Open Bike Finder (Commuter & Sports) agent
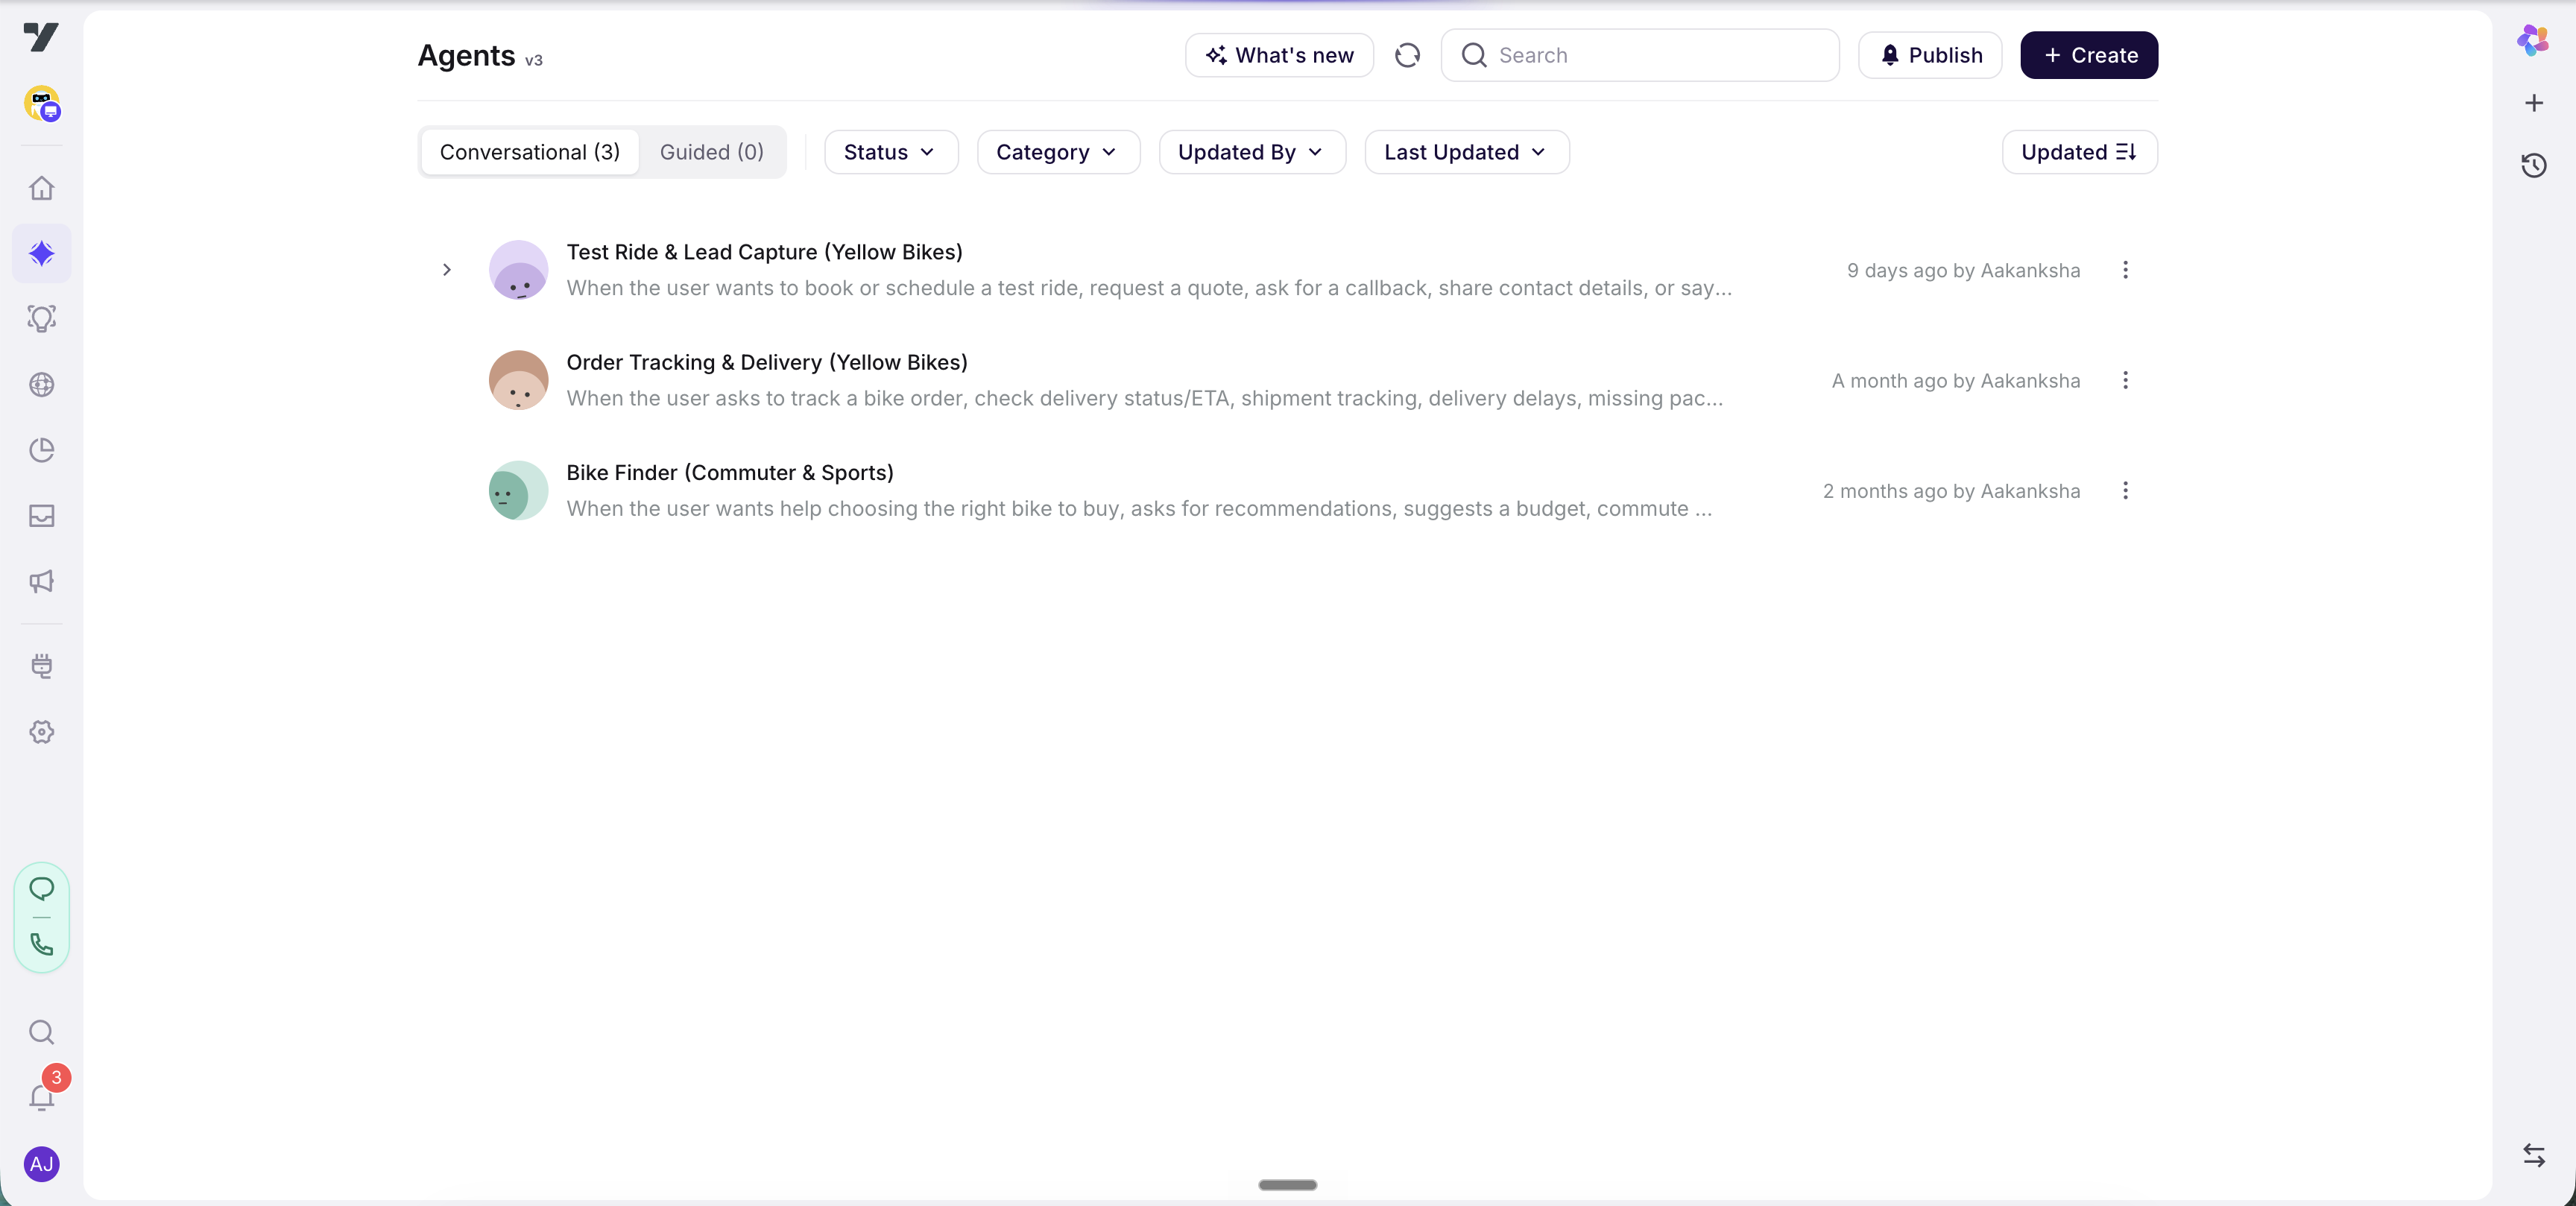The width and height of the screenshot is (2576, 1206). [x=730, y=473]
